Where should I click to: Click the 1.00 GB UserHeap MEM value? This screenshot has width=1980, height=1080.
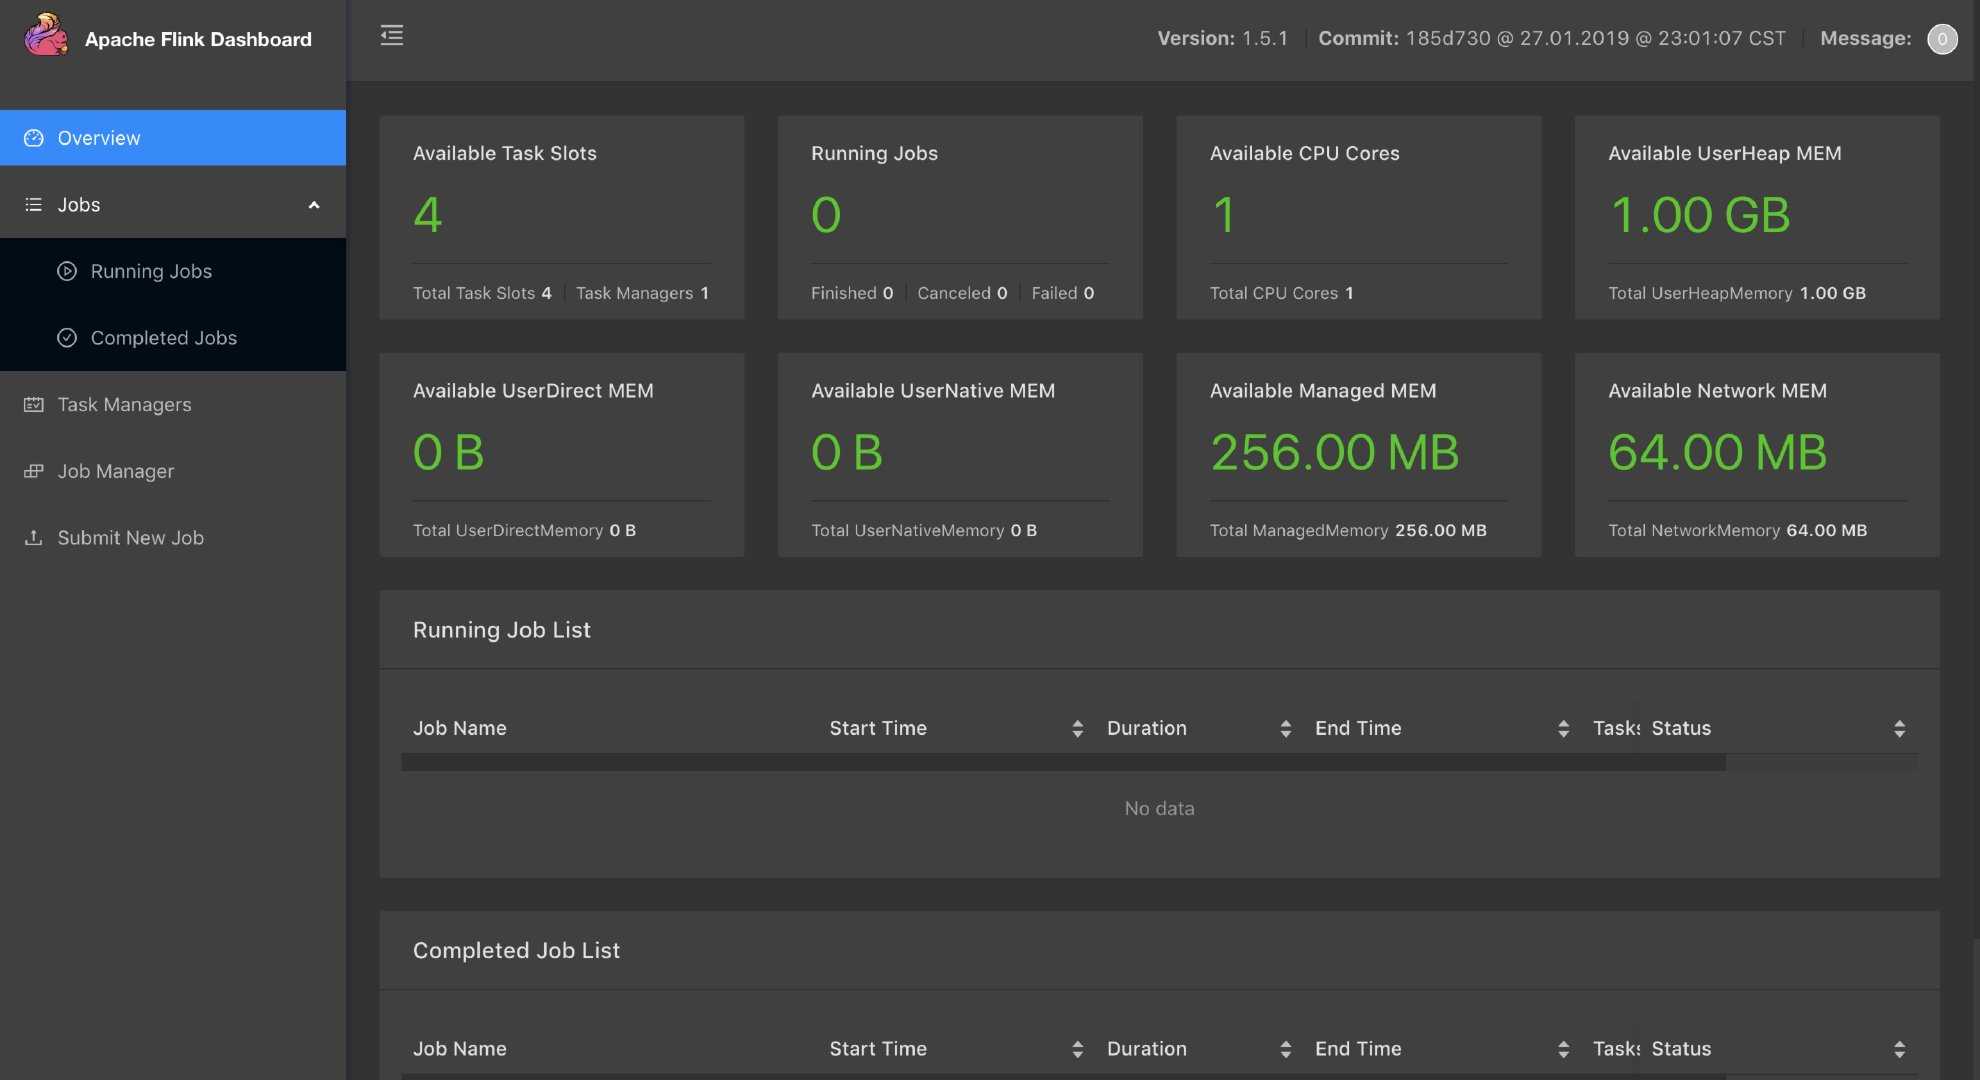1700,215
